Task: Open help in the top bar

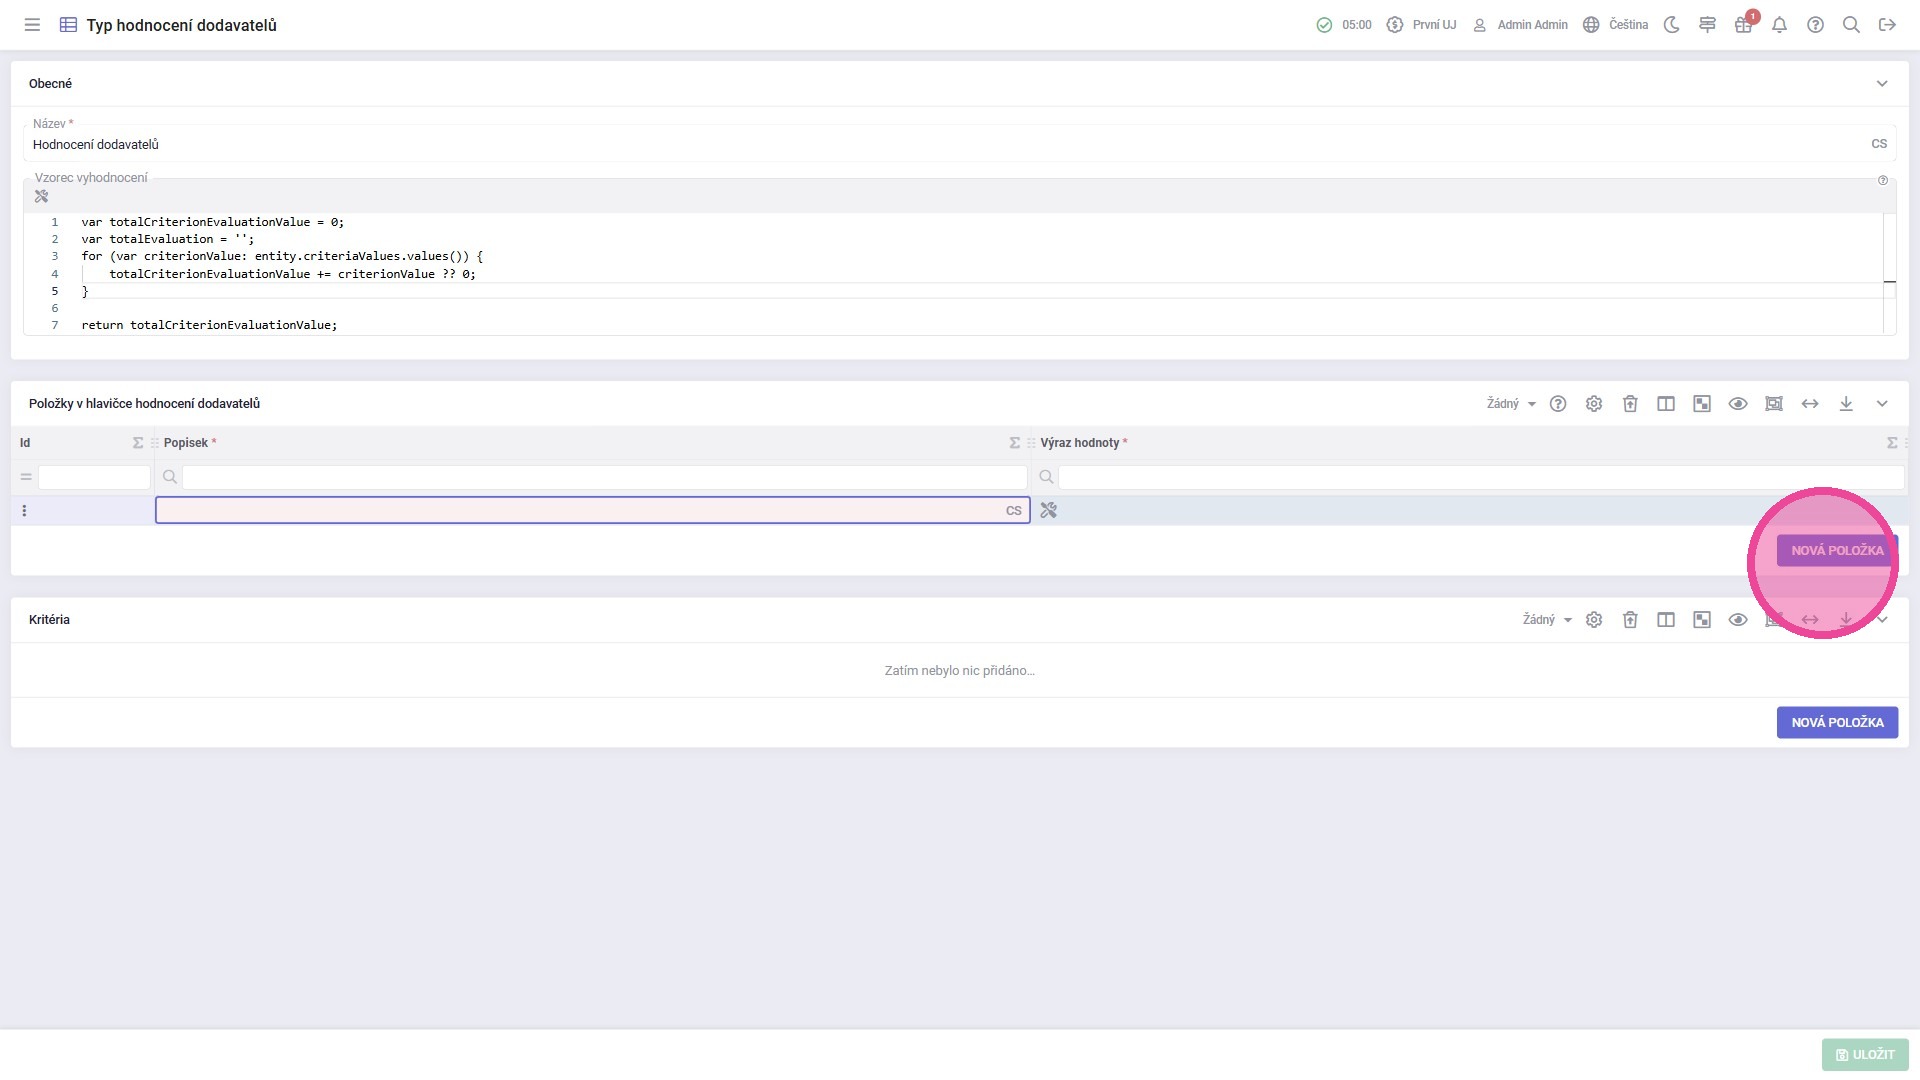Action: click(x=1816, y=25)
